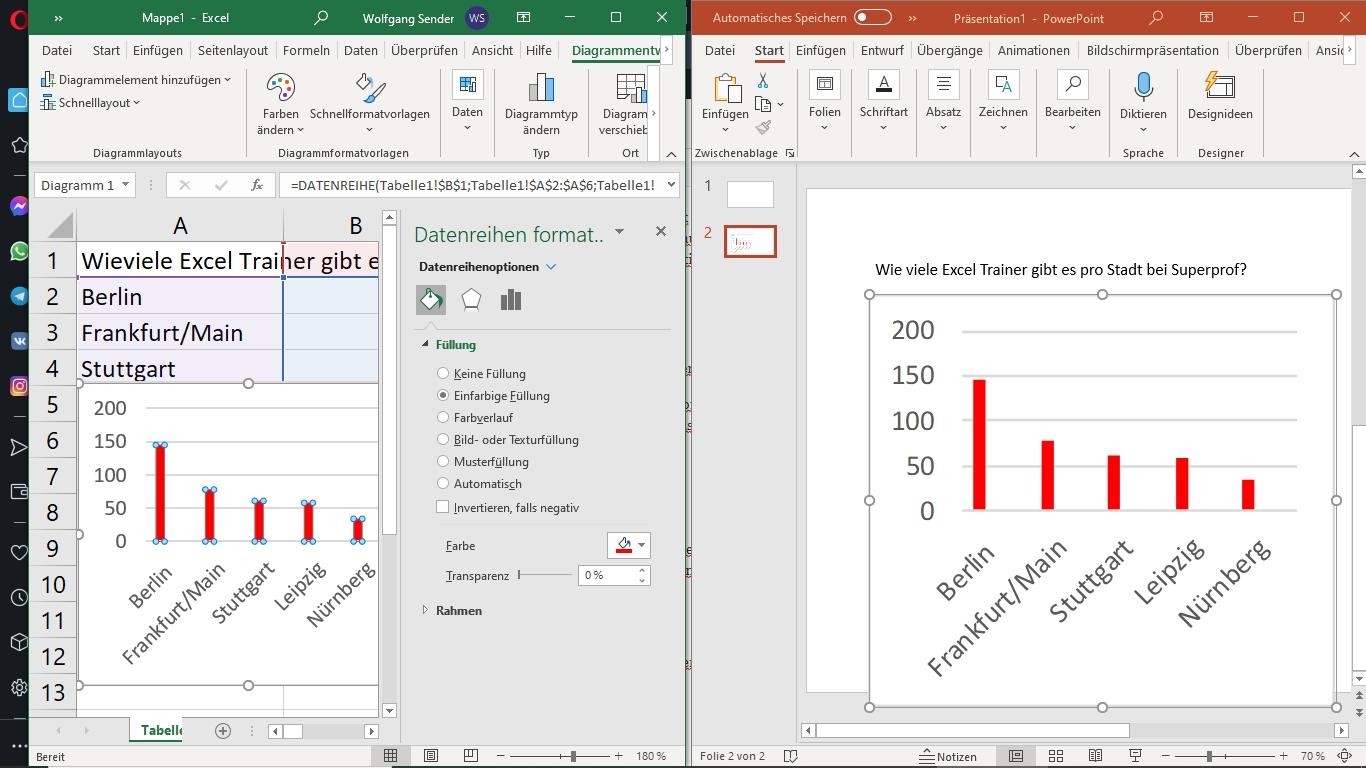Viewport: 1366px width, 768px height.
Task: Choose the Farbverlauf fill option
Action: pos(443,418)
